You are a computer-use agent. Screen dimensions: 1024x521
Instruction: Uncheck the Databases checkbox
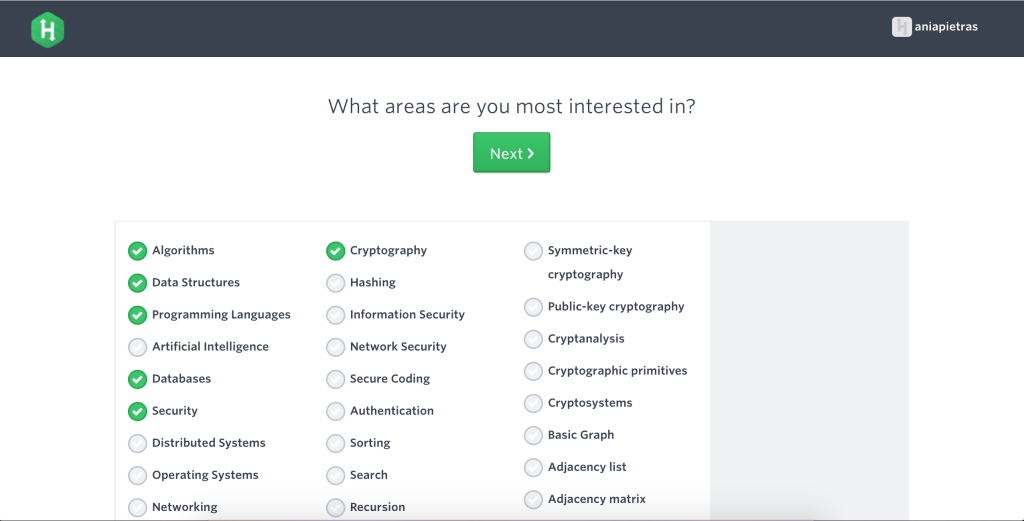(x=137, y=379)
